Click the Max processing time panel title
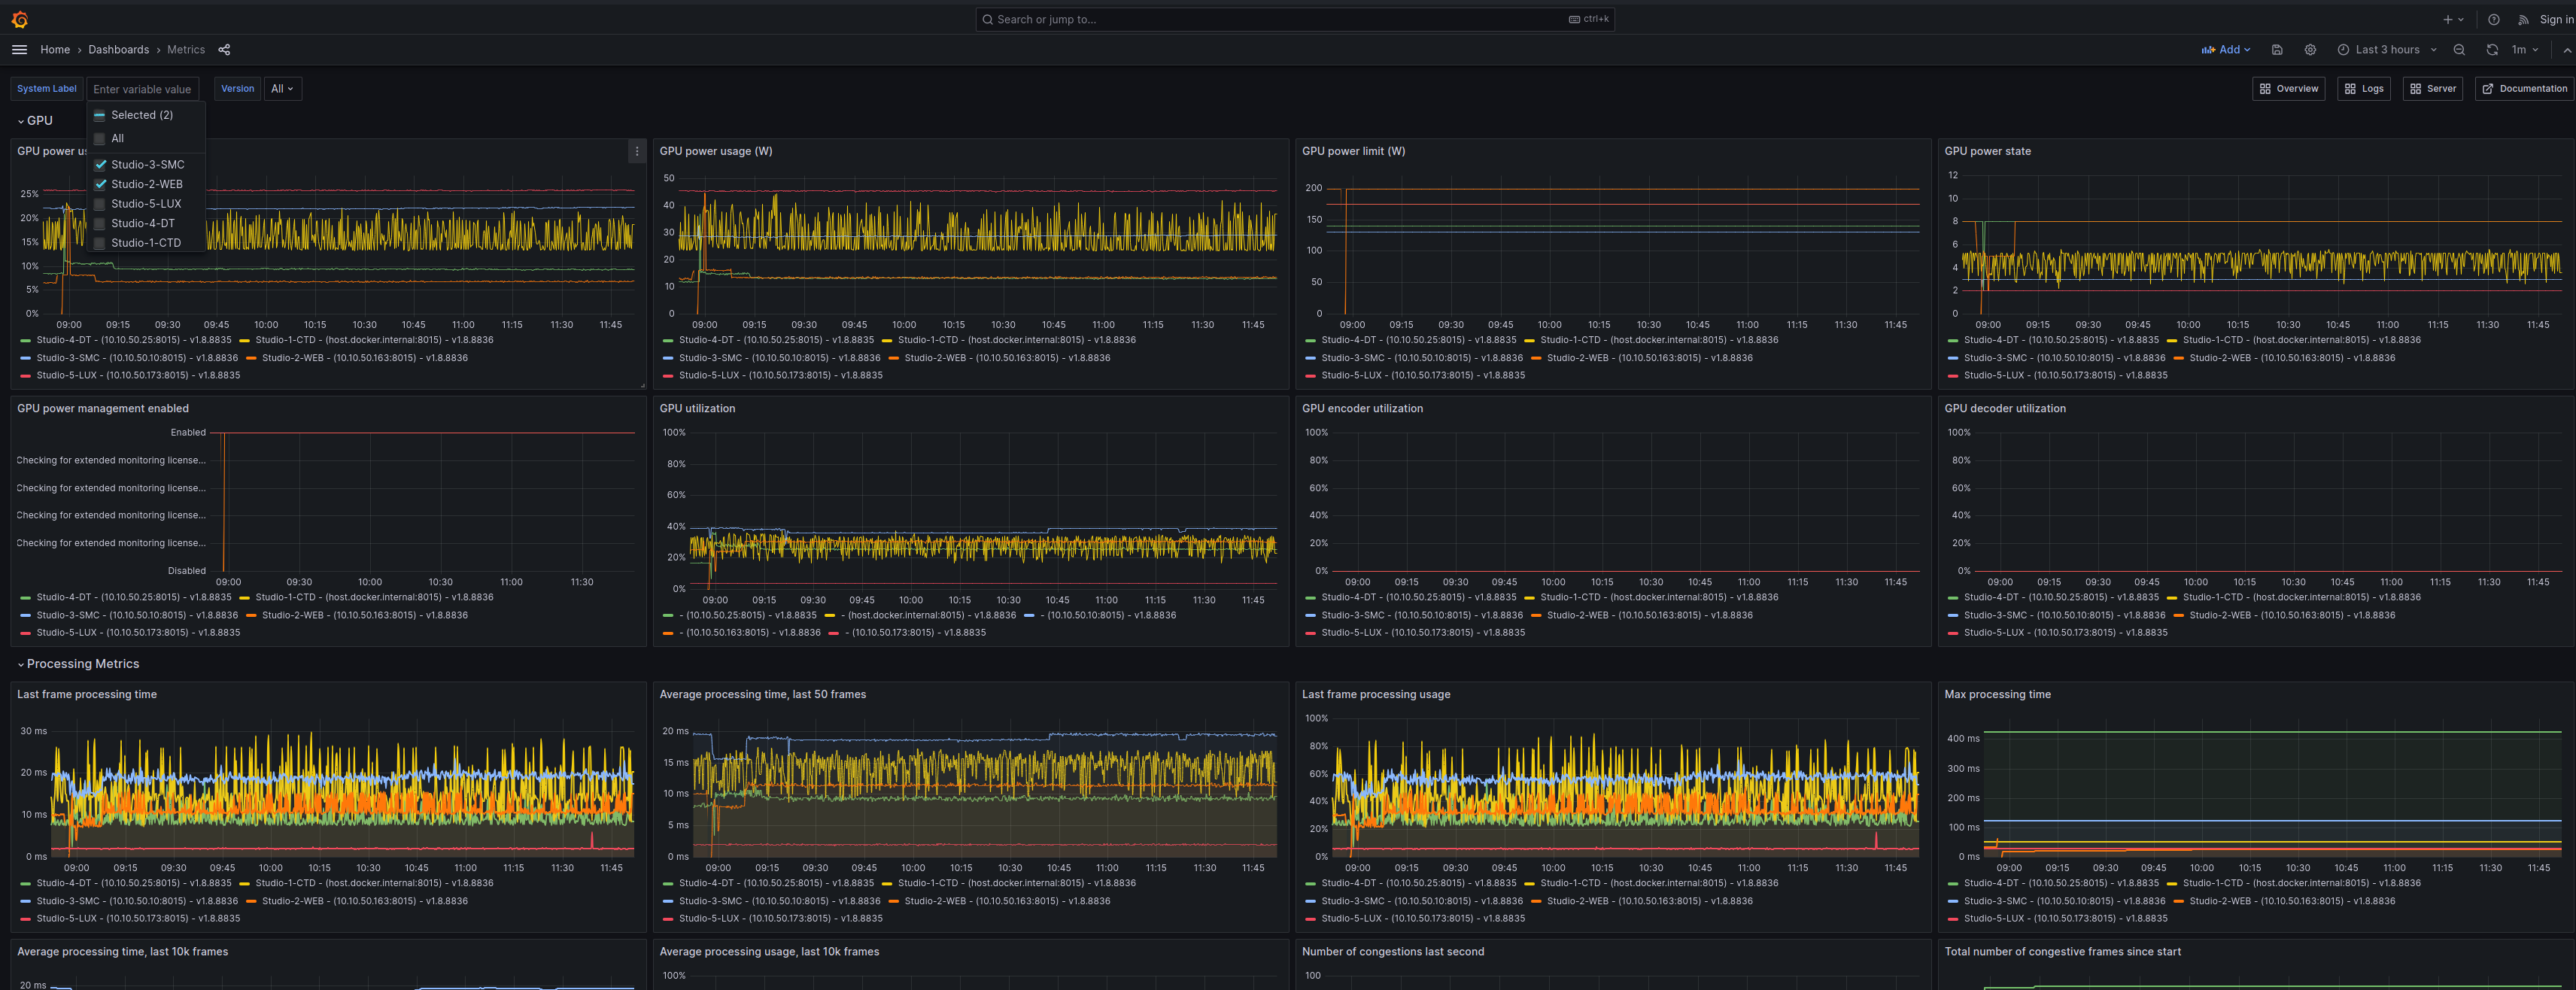The width and height of the screenshot is (2576, 990). tap(1997, 695)
